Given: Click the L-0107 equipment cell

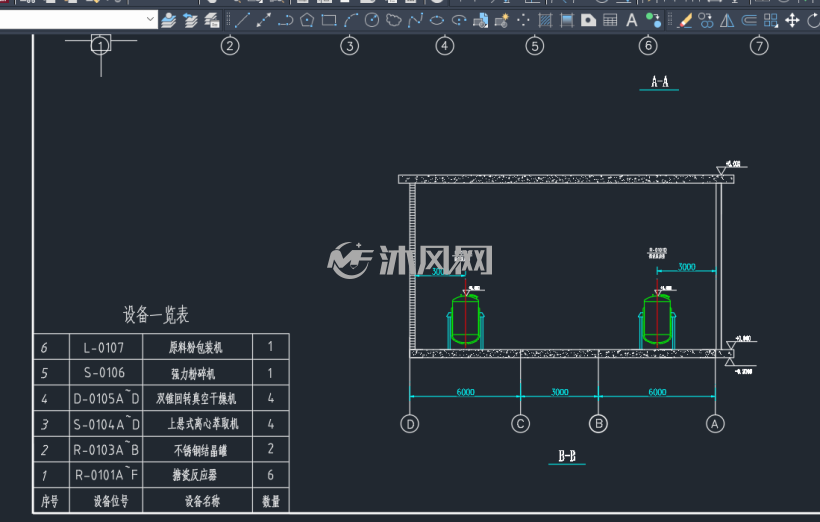Looking at the screenshot, I should coord(104,347).
